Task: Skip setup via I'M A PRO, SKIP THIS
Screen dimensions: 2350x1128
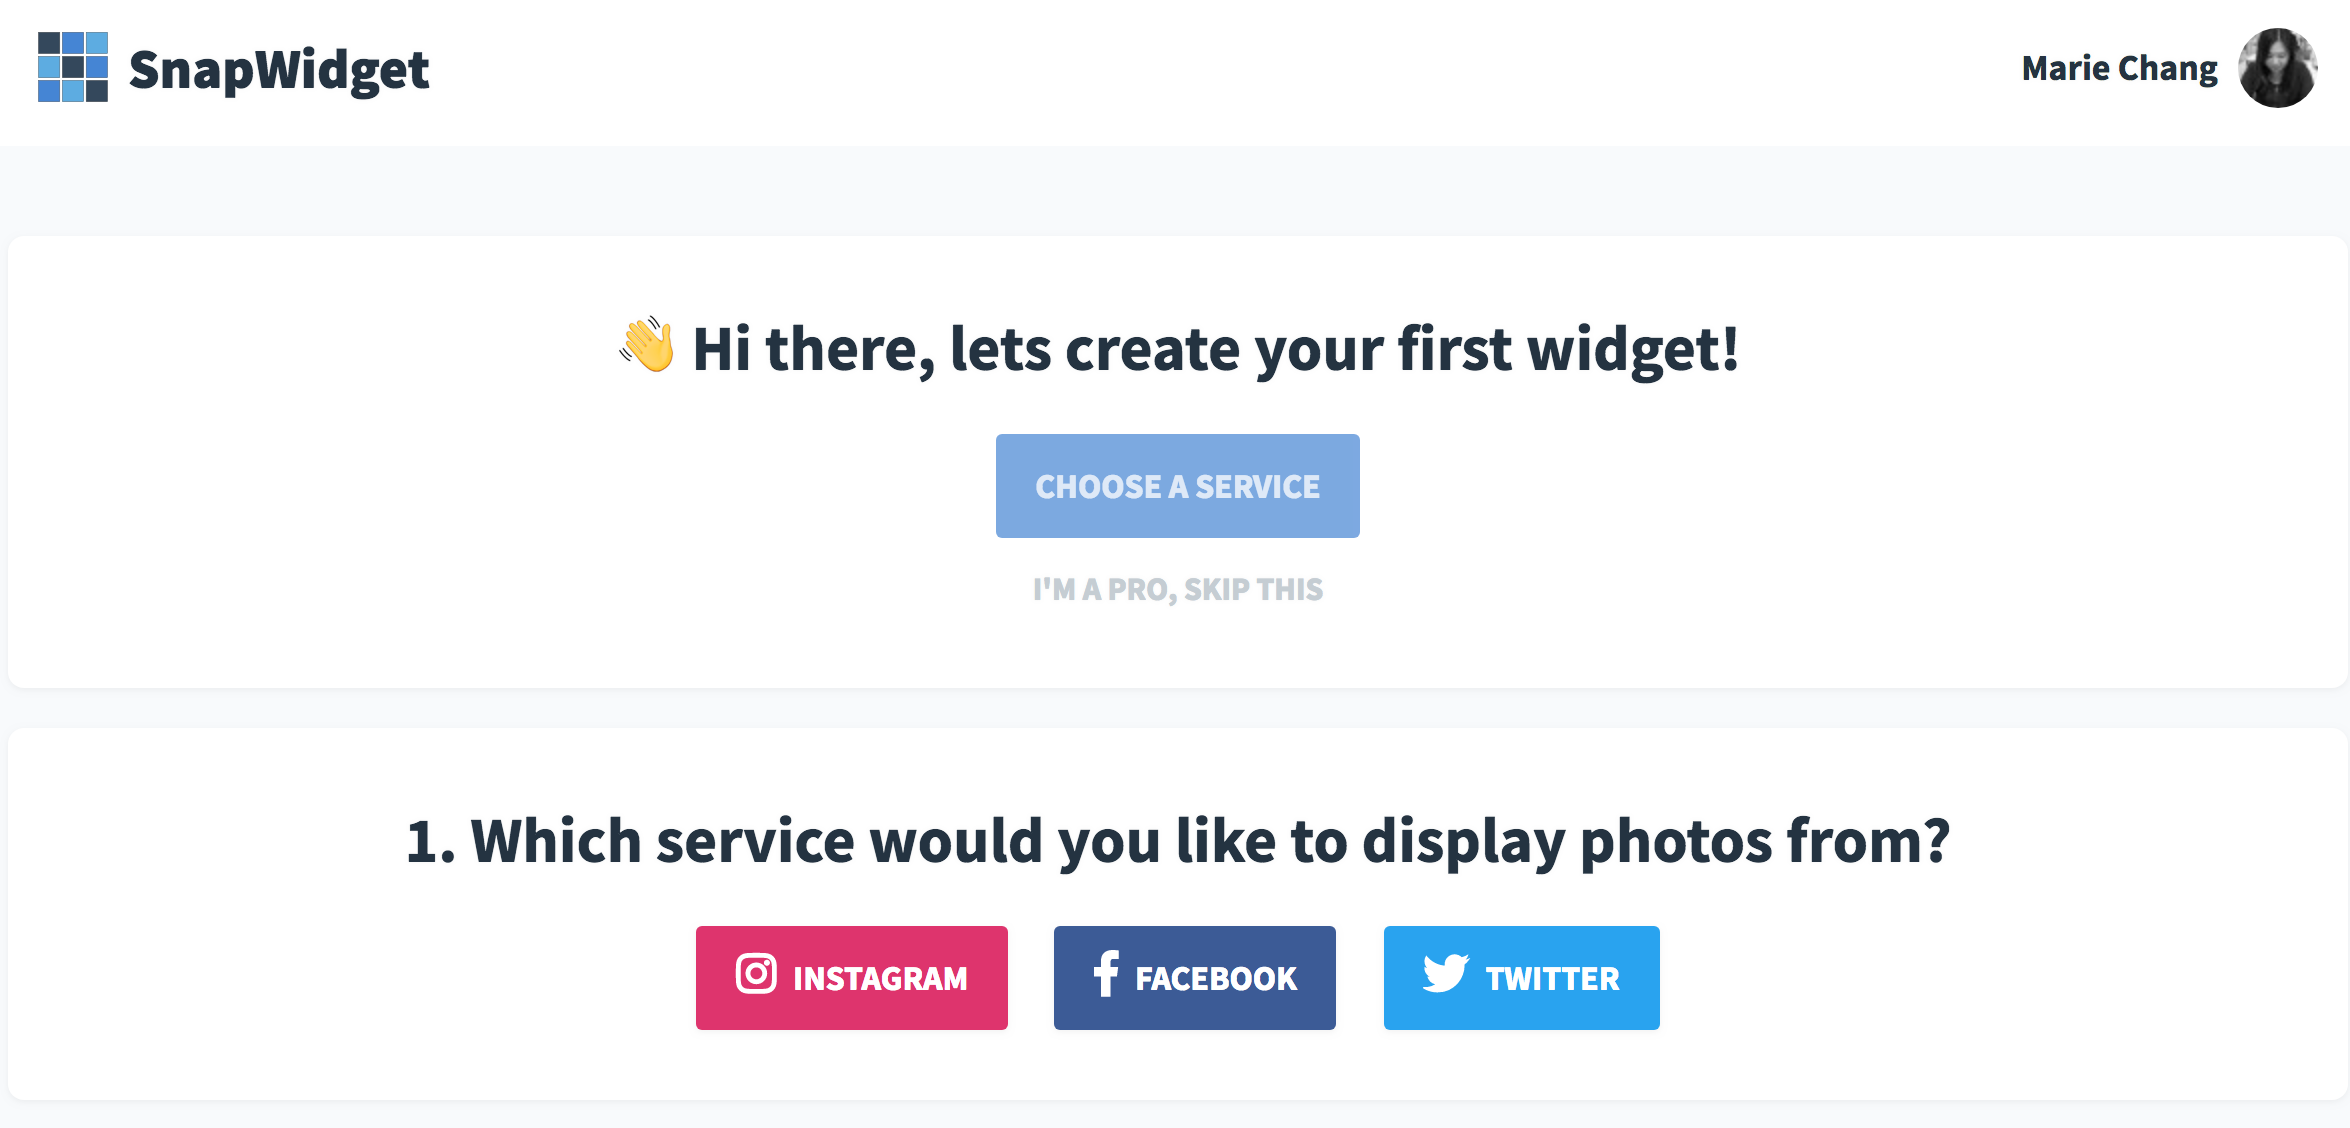Action: coord(1178,590)
